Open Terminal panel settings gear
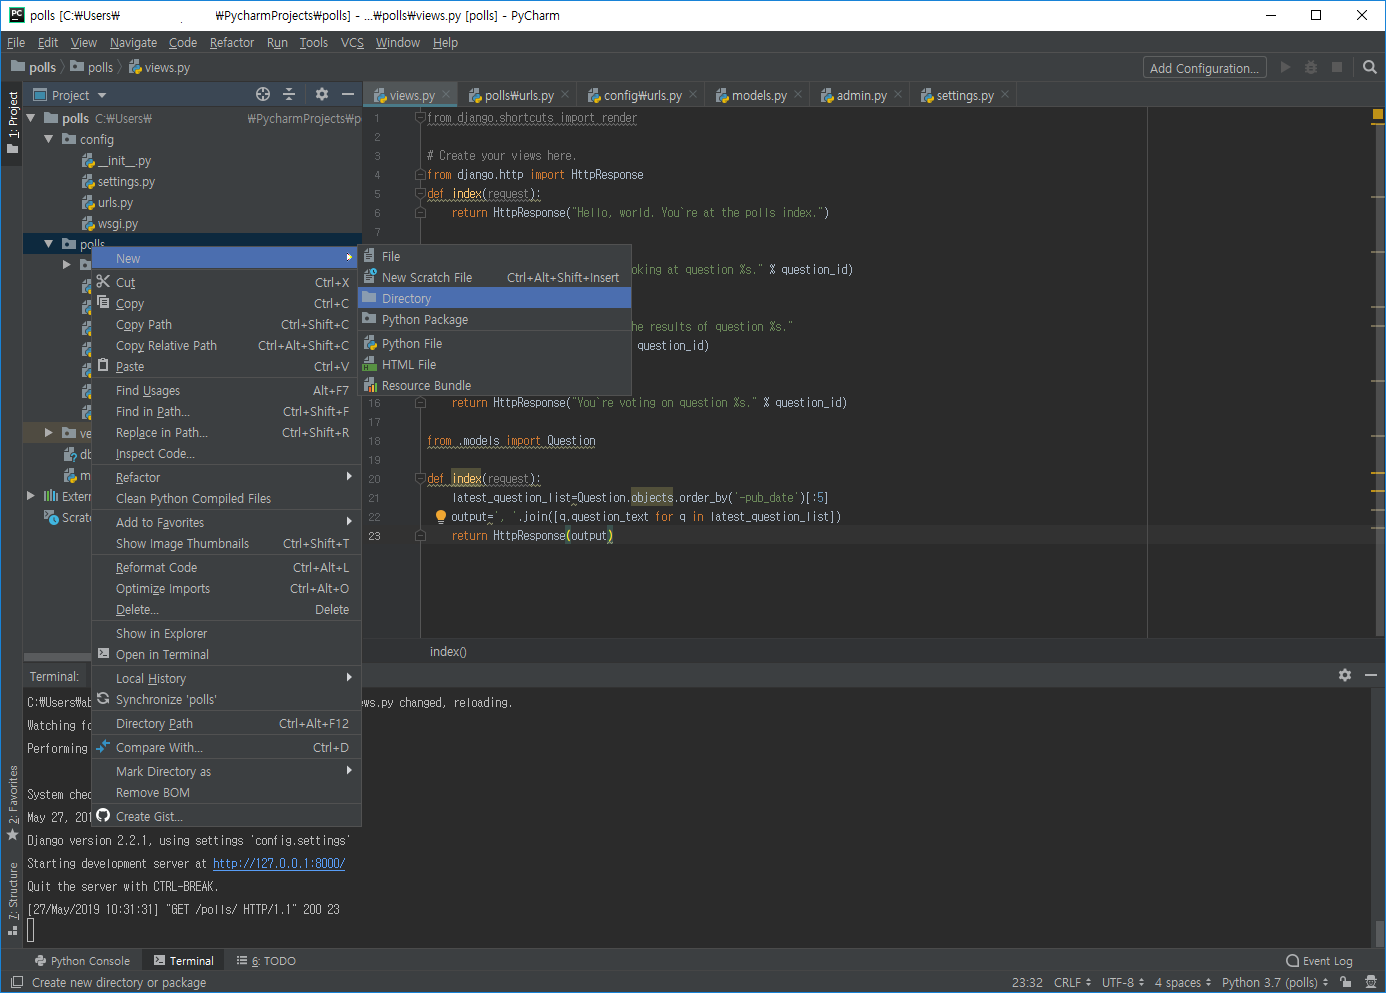Screen dimensions: 1386x993 [1345, 675]
